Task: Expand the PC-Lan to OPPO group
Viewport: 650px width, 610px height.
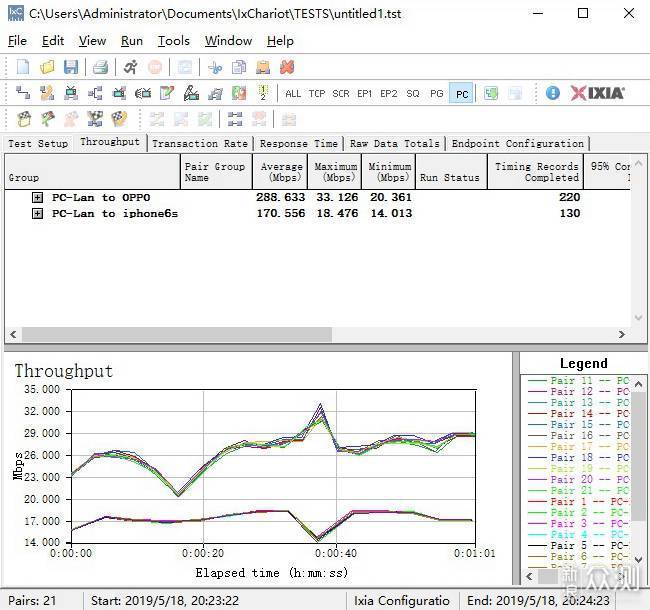Action: pyautogui.click(x=37, y=197)
